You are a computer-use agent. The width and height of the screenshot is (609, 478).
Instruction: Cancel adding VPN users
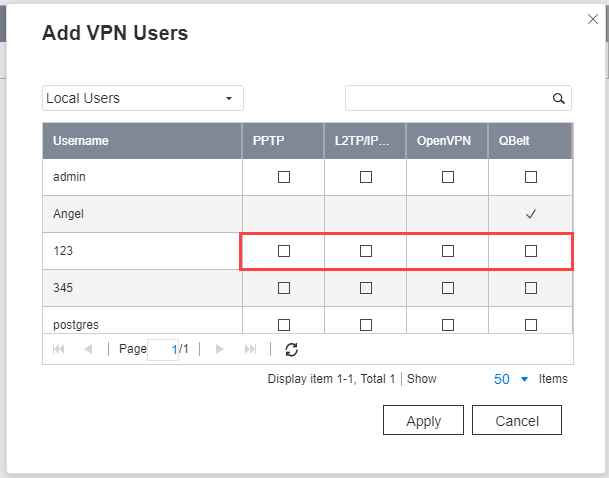click(x=517, y=420)
